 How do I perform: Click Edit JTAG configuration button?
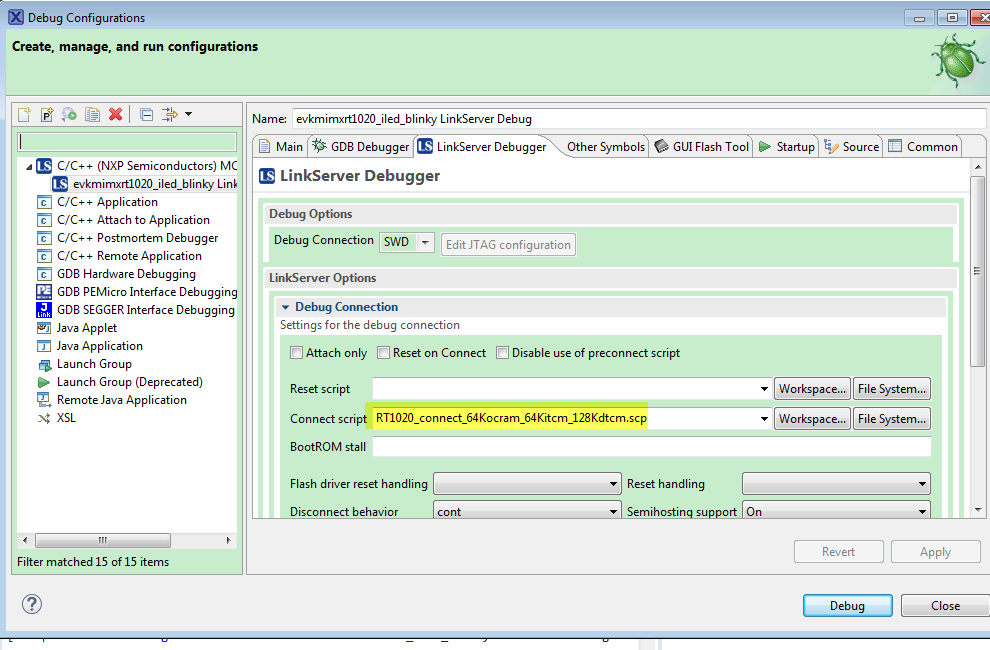[x=508, y=244]
